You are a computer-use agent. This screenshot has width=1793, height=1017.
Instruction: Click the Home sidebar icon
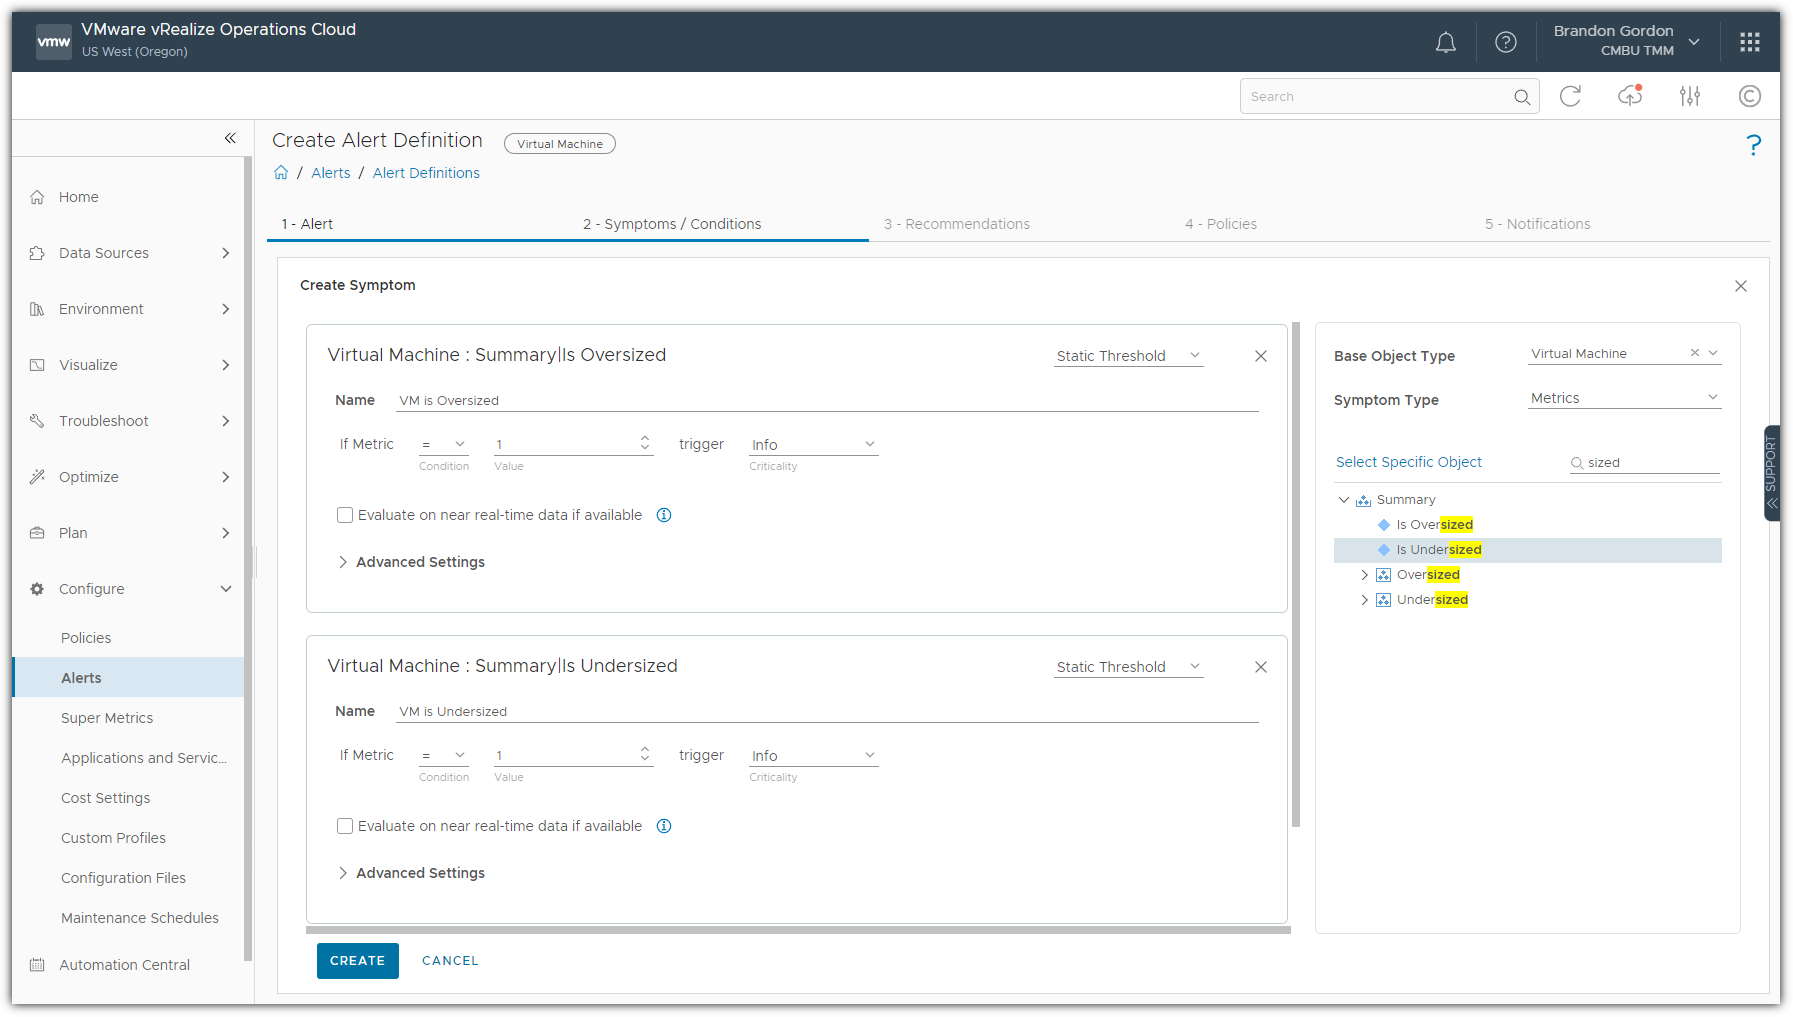(x=37, y=197)
